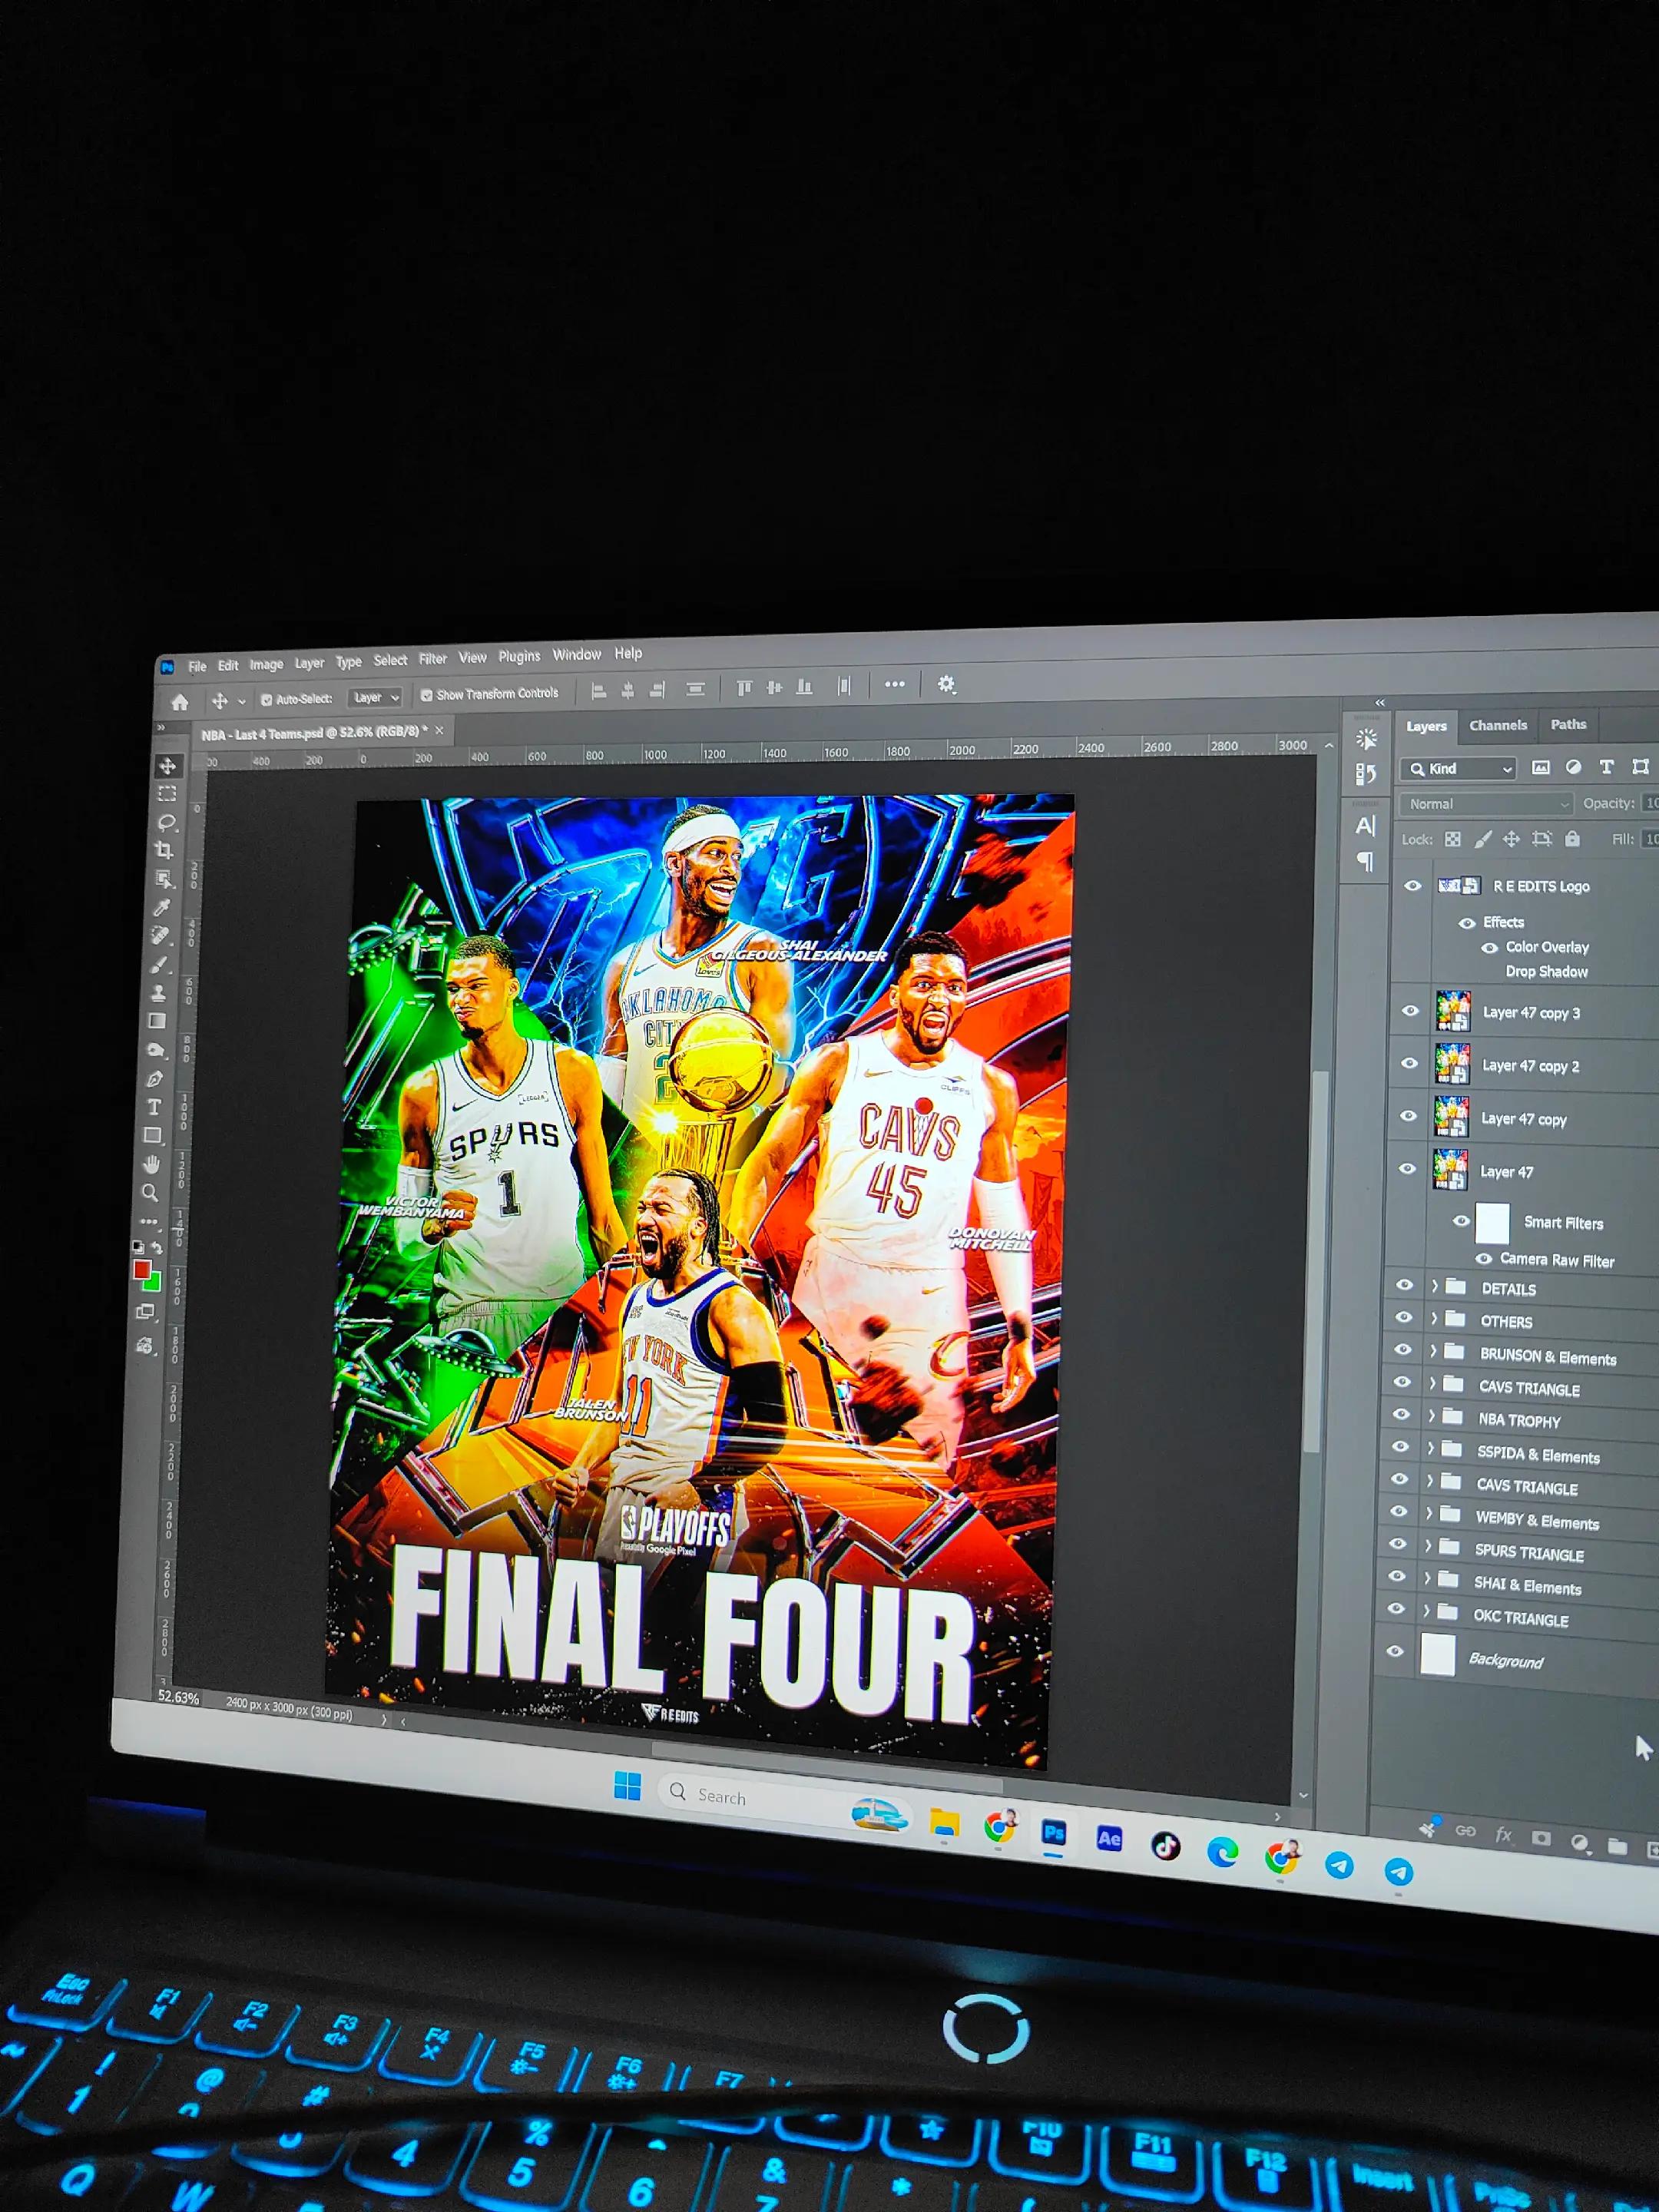Toggle Show Transform Controls checkbox
This screenshot has height=2212, width=1659.
[x=427, y=695]
